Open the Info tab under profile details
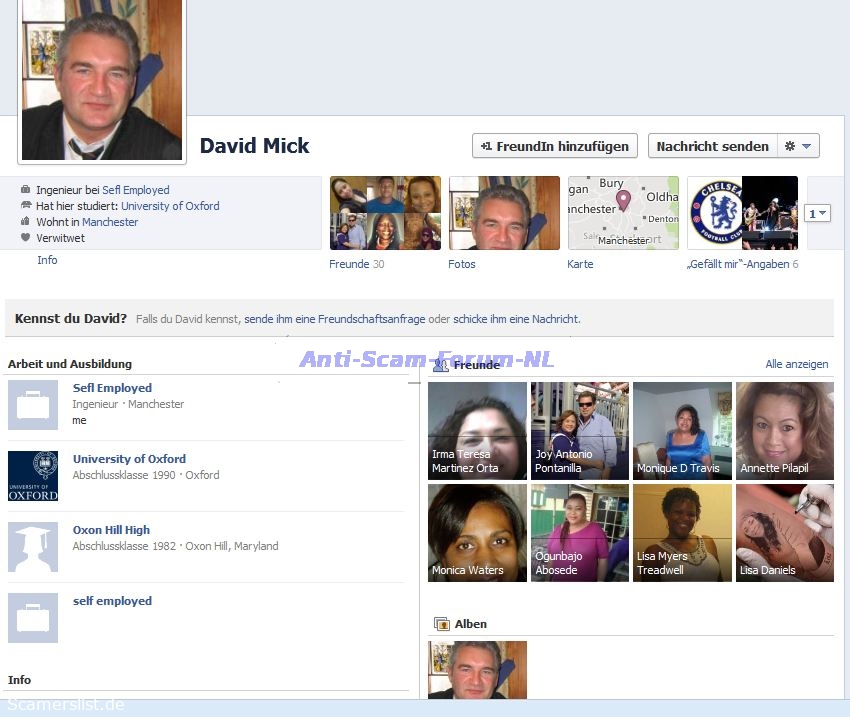The image size is (850, 717). coord(47,260)
